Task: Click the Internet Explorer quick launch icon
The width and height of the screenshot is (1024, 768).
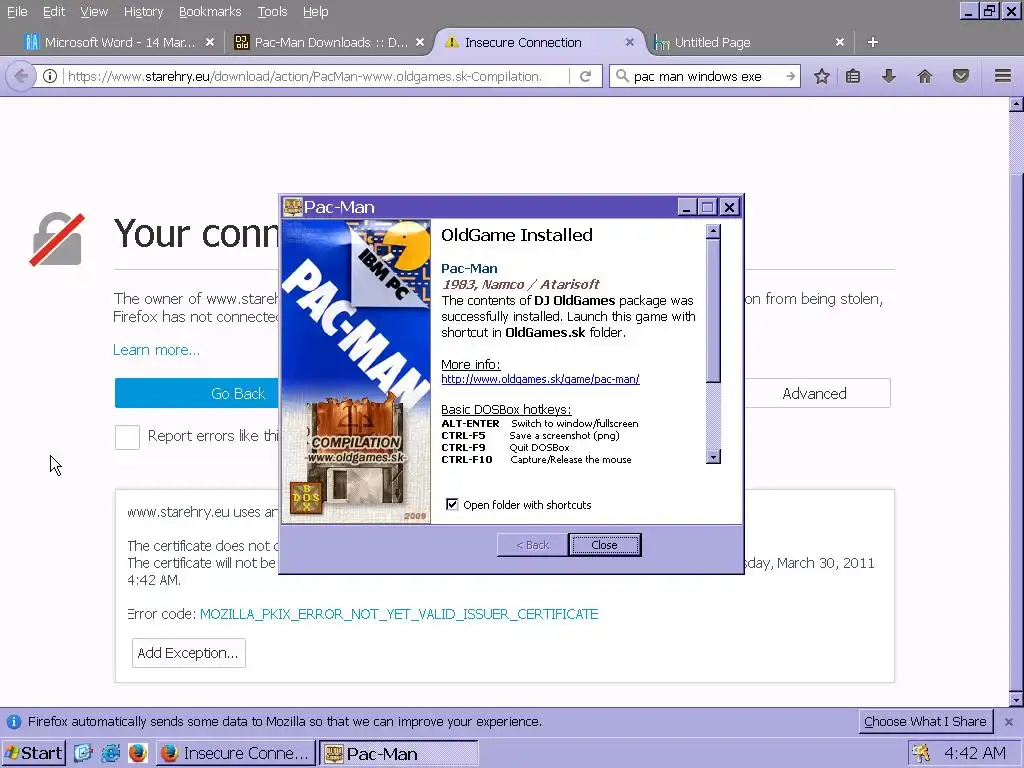Action: pos(110,754)
